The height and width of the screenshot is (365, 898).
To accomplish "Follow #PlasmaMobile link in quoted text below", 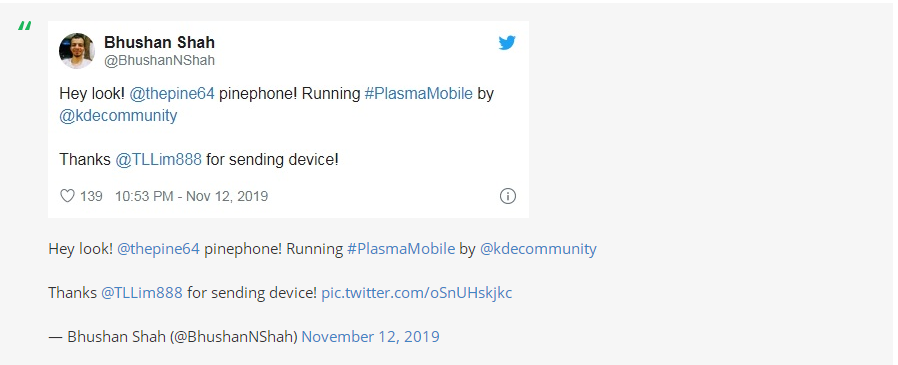I will [x=401, y=249].
